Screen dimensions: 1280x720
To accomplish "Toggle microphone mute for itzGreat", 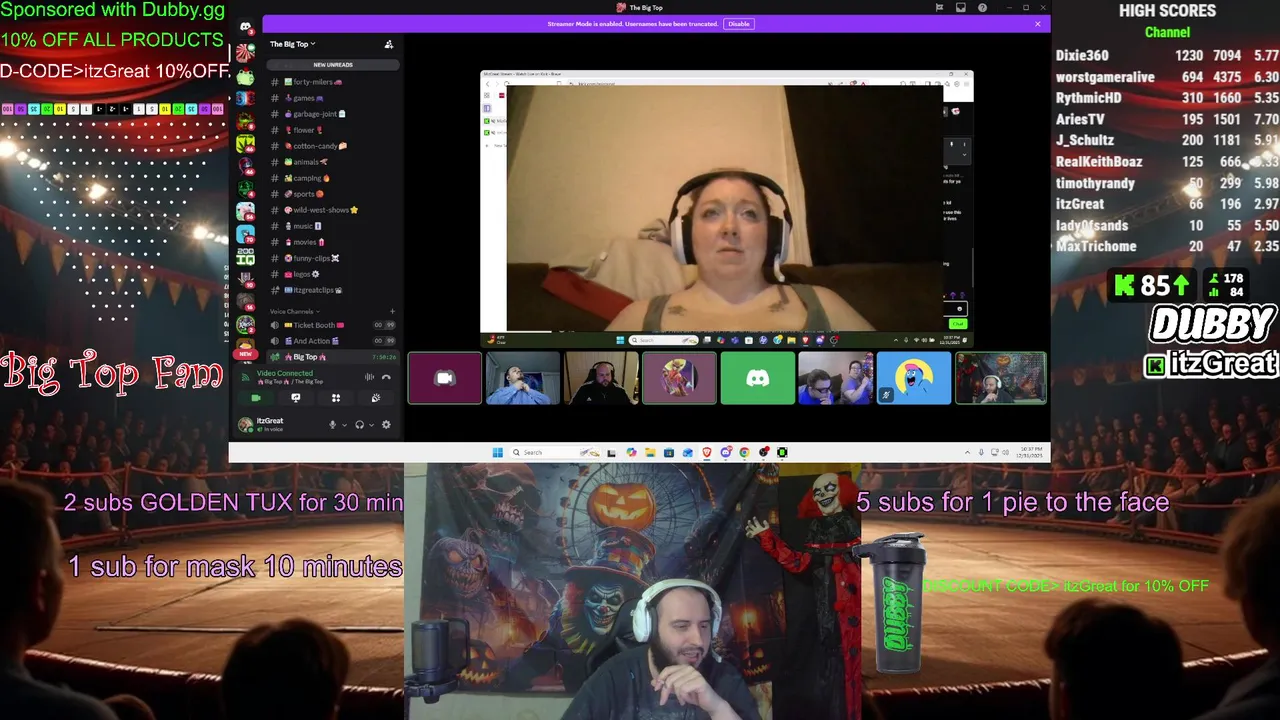I will (x=333, y=425).
